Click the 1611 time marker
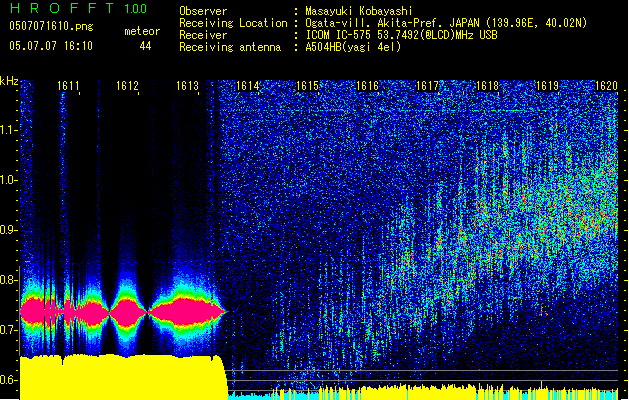The image size is (629, 400). (x=68, y=86)
